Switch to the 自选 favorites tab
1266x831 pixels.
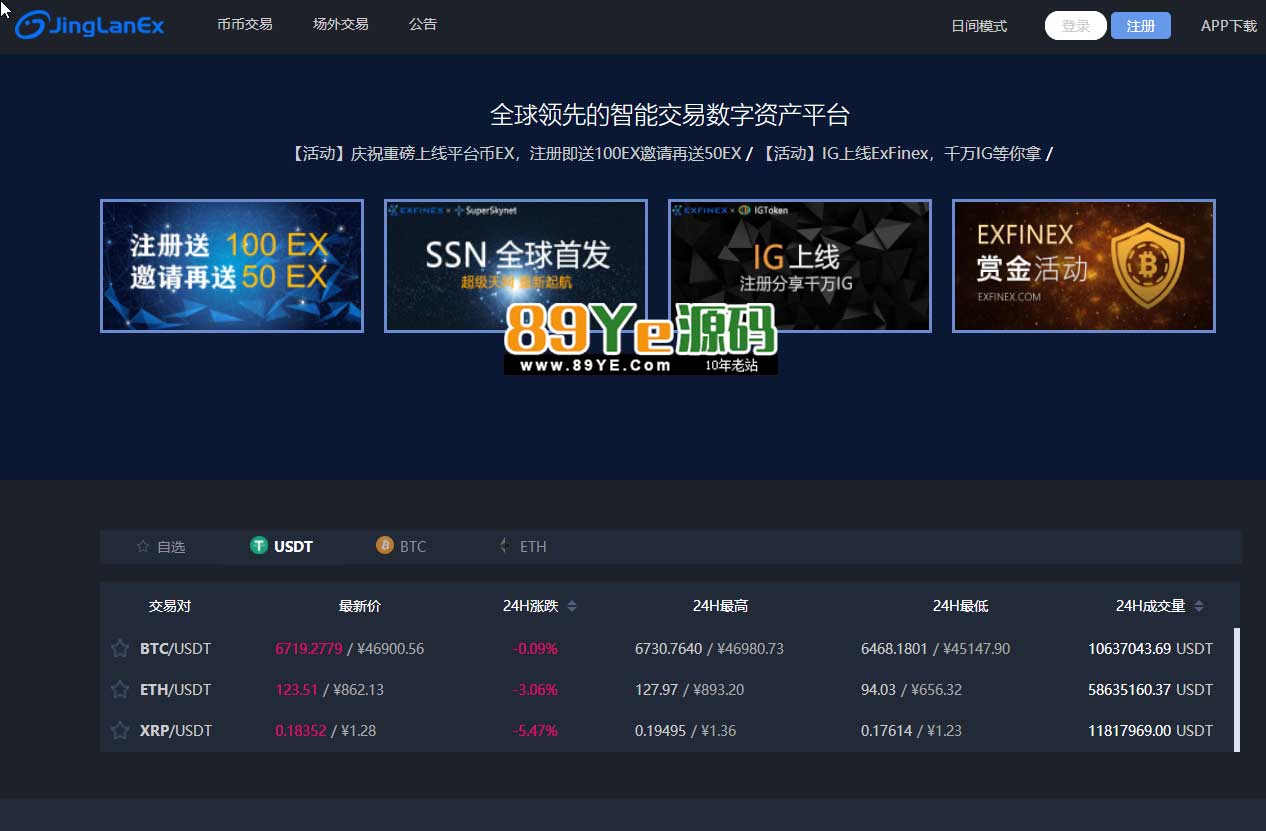click(x=161, y=547)
